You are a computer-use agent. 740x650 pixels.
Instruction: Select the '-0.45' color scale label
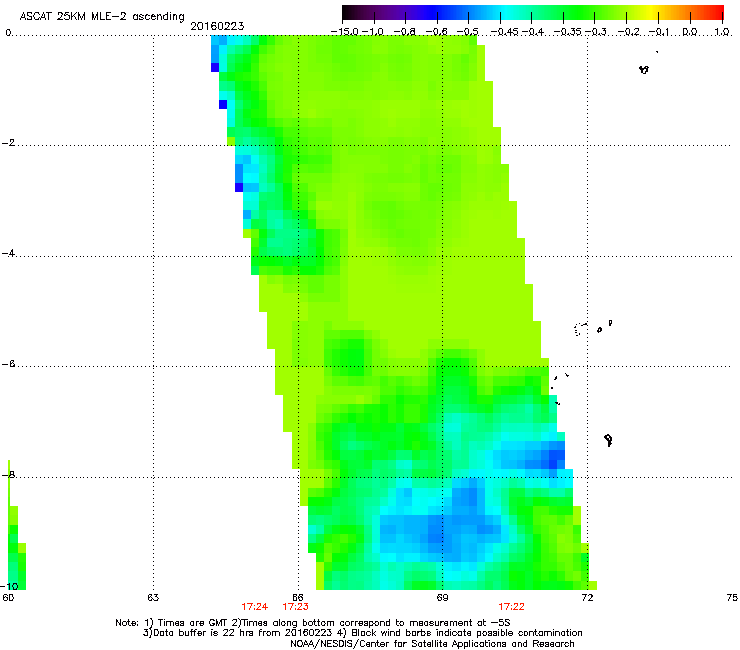(505, 32)
